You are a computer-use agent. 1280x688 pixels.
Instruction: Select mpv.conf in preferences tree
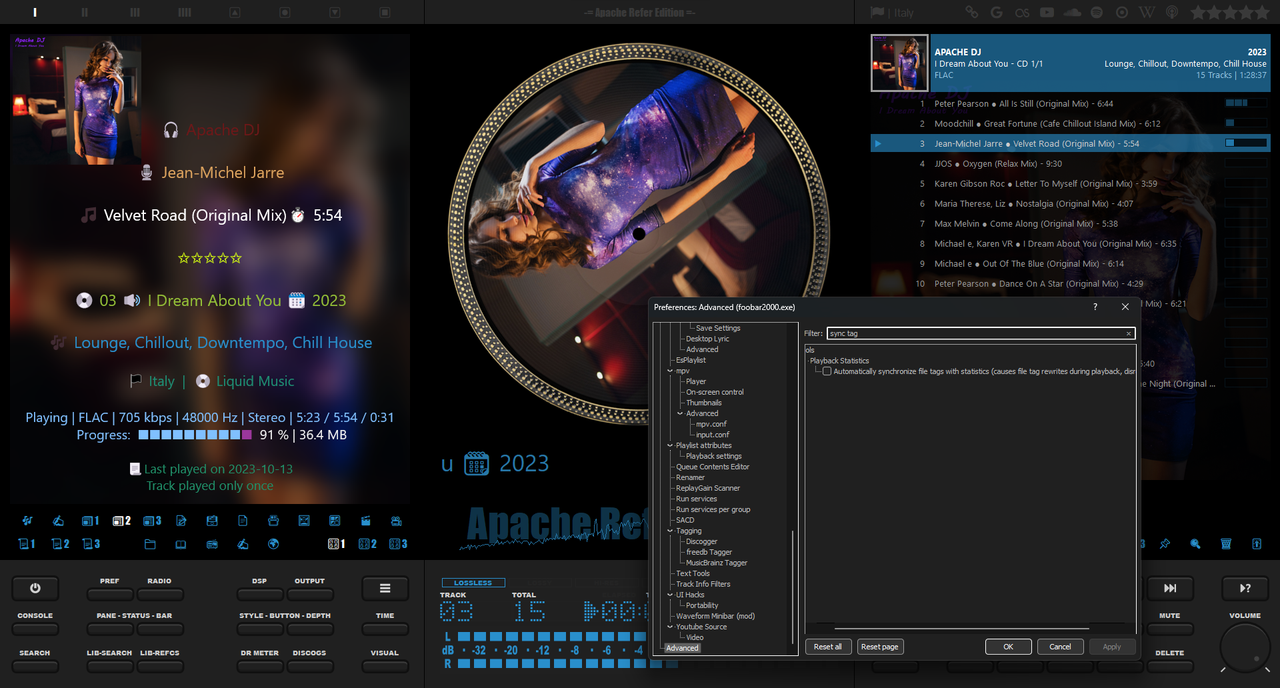[x=712, y=424]
